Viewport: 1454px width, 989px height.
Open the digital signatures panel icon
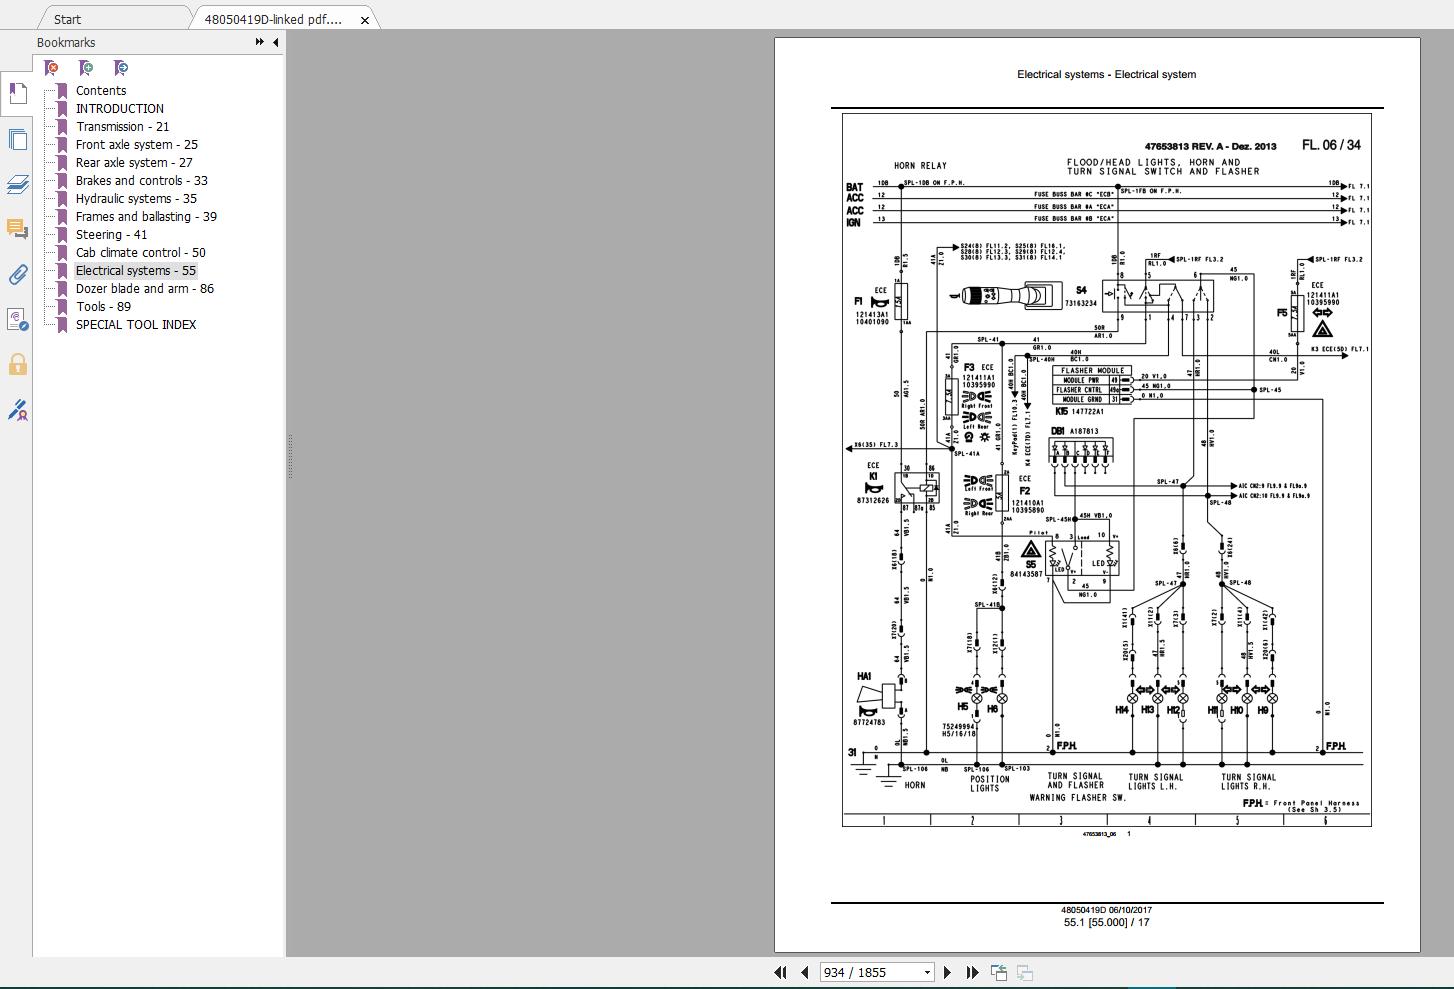click(x=17, y=319)
